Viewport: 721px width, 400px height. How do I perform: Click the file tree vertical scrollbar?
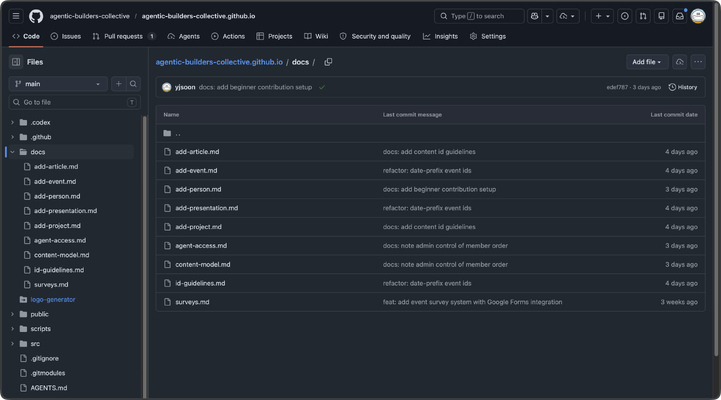point(145,255)
